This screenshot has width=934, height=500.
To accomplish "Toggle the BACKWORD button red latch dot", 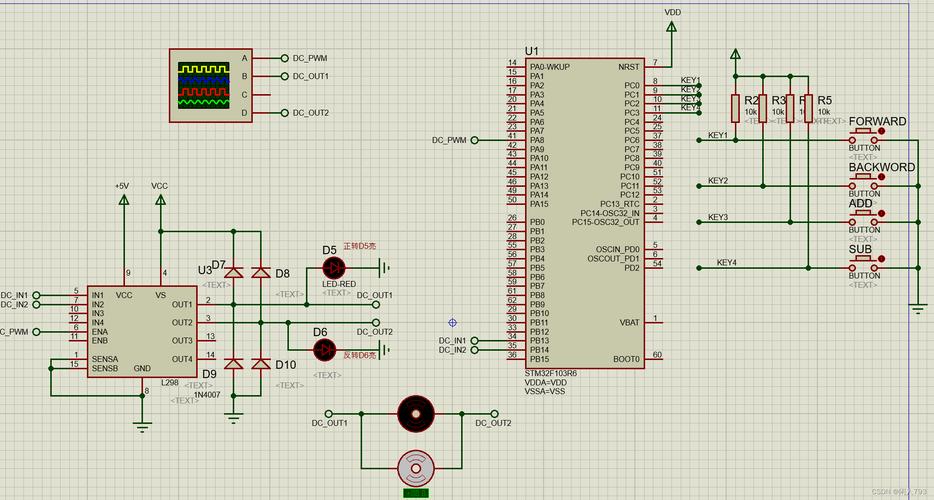I will pyautogui.click(x=882, y=177).
